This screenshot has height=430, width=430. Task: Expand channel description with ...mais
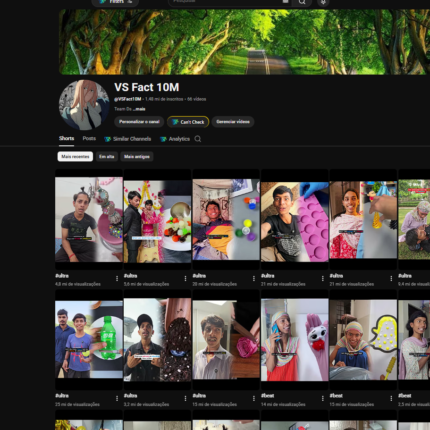click(x=139, y=109)
